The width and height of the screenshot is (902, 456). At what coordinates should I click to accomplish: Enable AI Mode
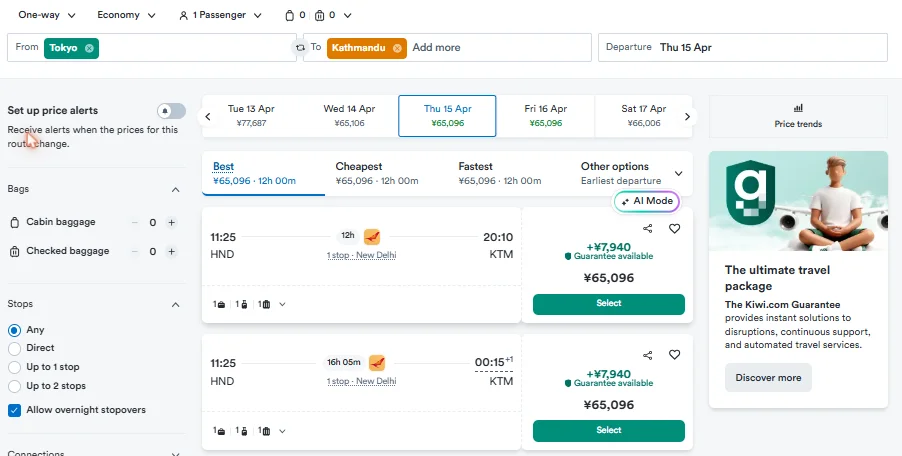[x=647, y=201]
